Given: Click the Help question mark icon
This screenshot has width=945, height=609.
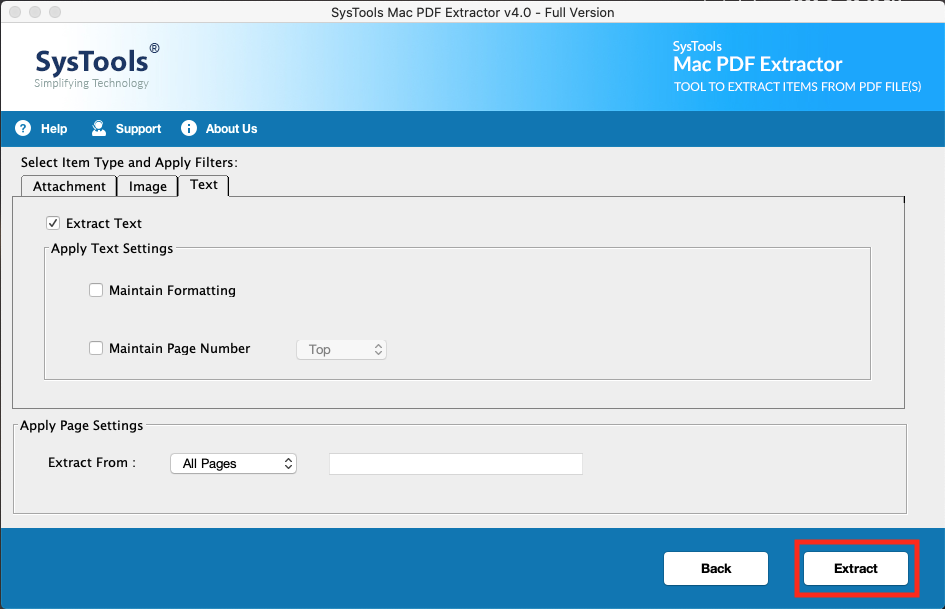Looking at the screenshot, I should 23,128.
